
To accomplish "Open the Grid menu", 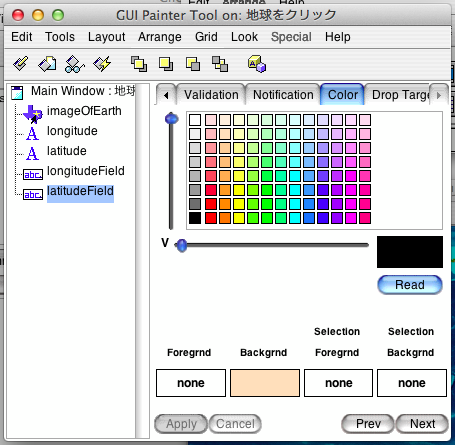I will pyautogui.click(x=206, y=37).
